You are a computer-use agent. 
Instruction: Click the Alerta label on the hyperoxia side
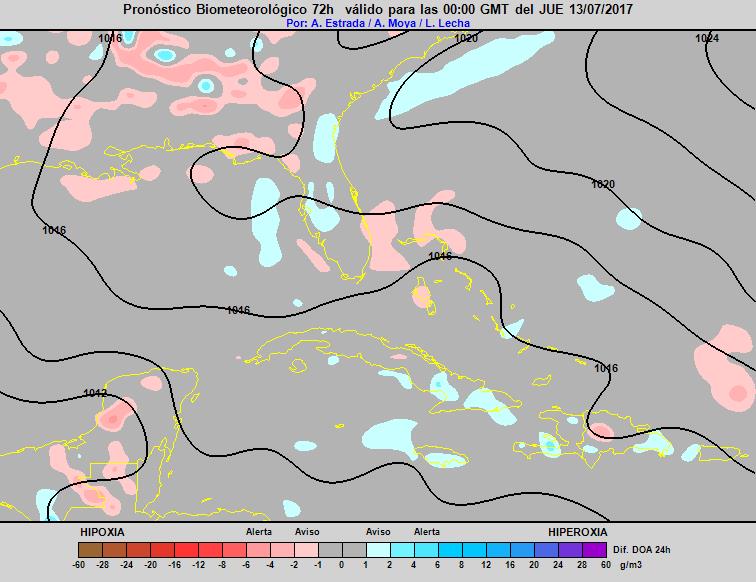pyautogui.click(x=427, y=532)
